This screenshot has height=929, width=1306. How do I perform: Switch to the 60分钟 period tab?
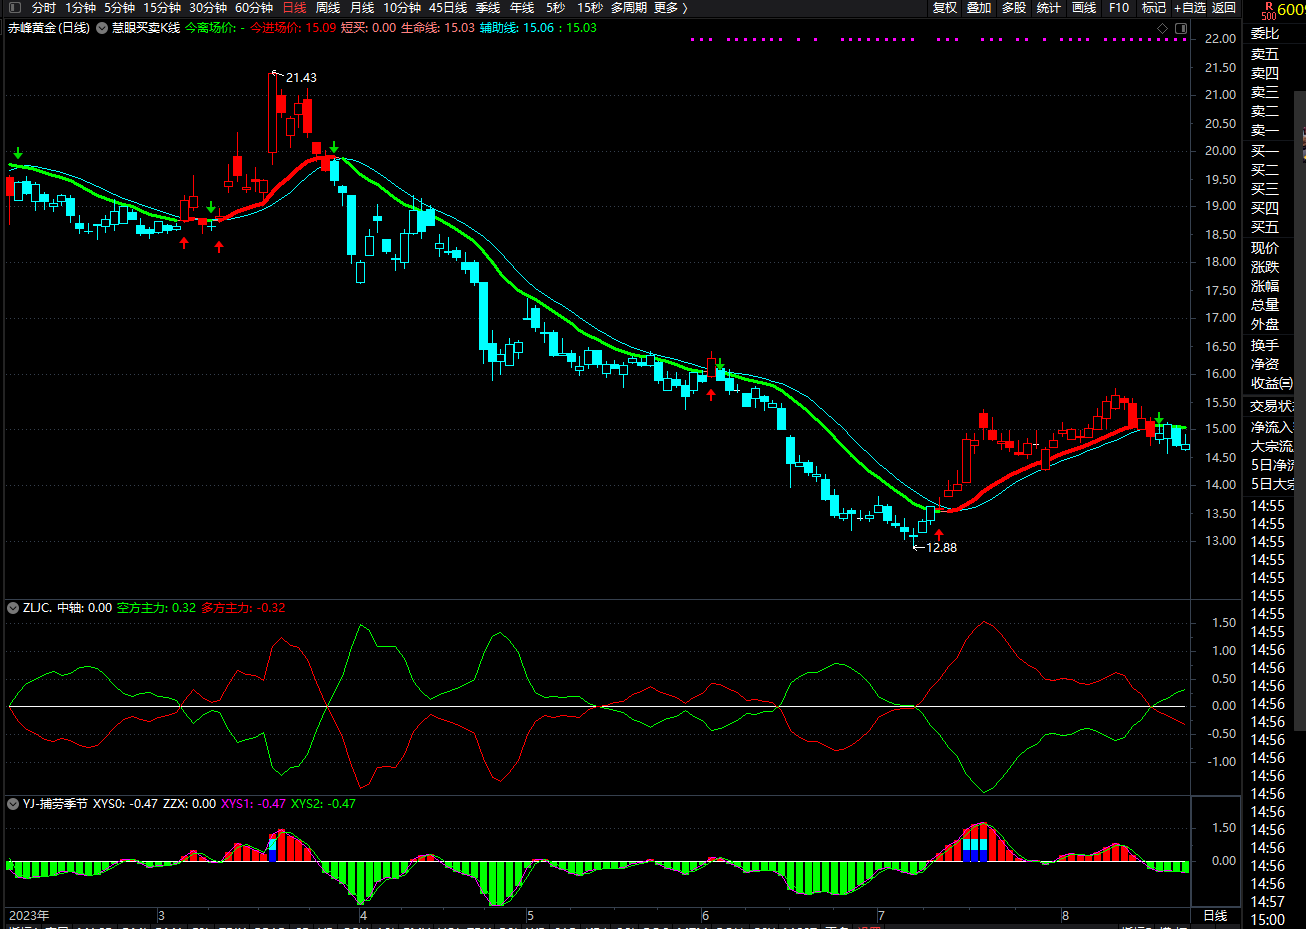pyautogui.click(x=254, y=7)
